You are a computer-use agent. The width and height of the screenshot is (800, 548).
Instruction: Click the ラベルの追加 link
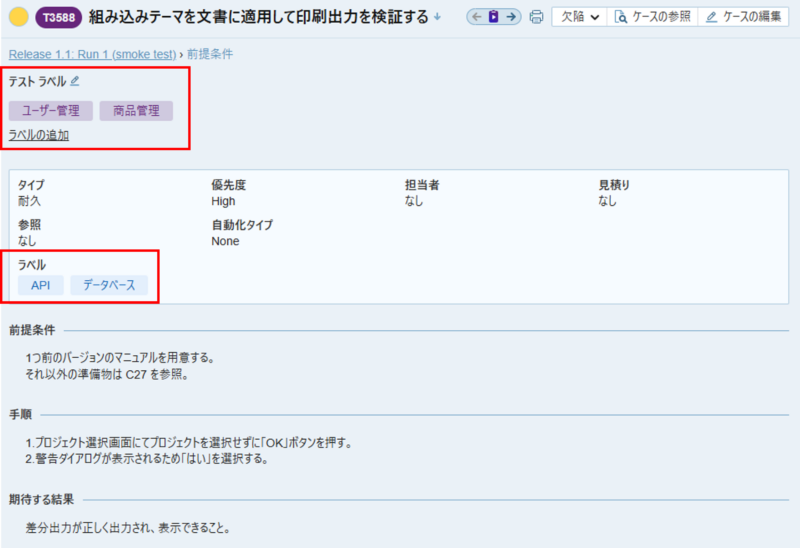(x=39, y=135)
